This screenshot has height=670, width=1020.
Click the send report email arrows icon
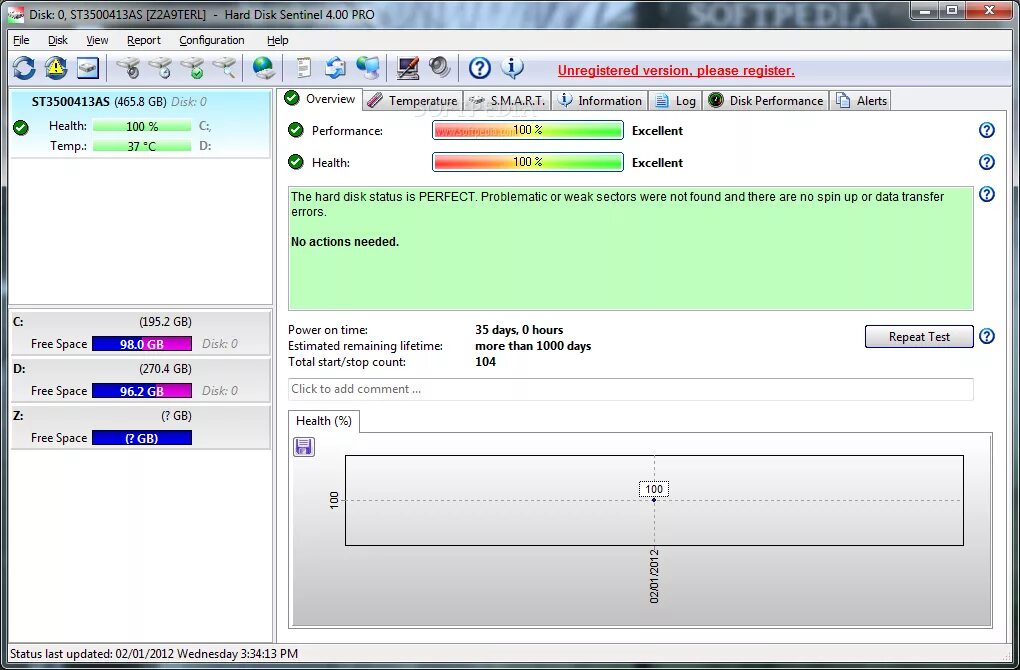[x=336, y=68]
